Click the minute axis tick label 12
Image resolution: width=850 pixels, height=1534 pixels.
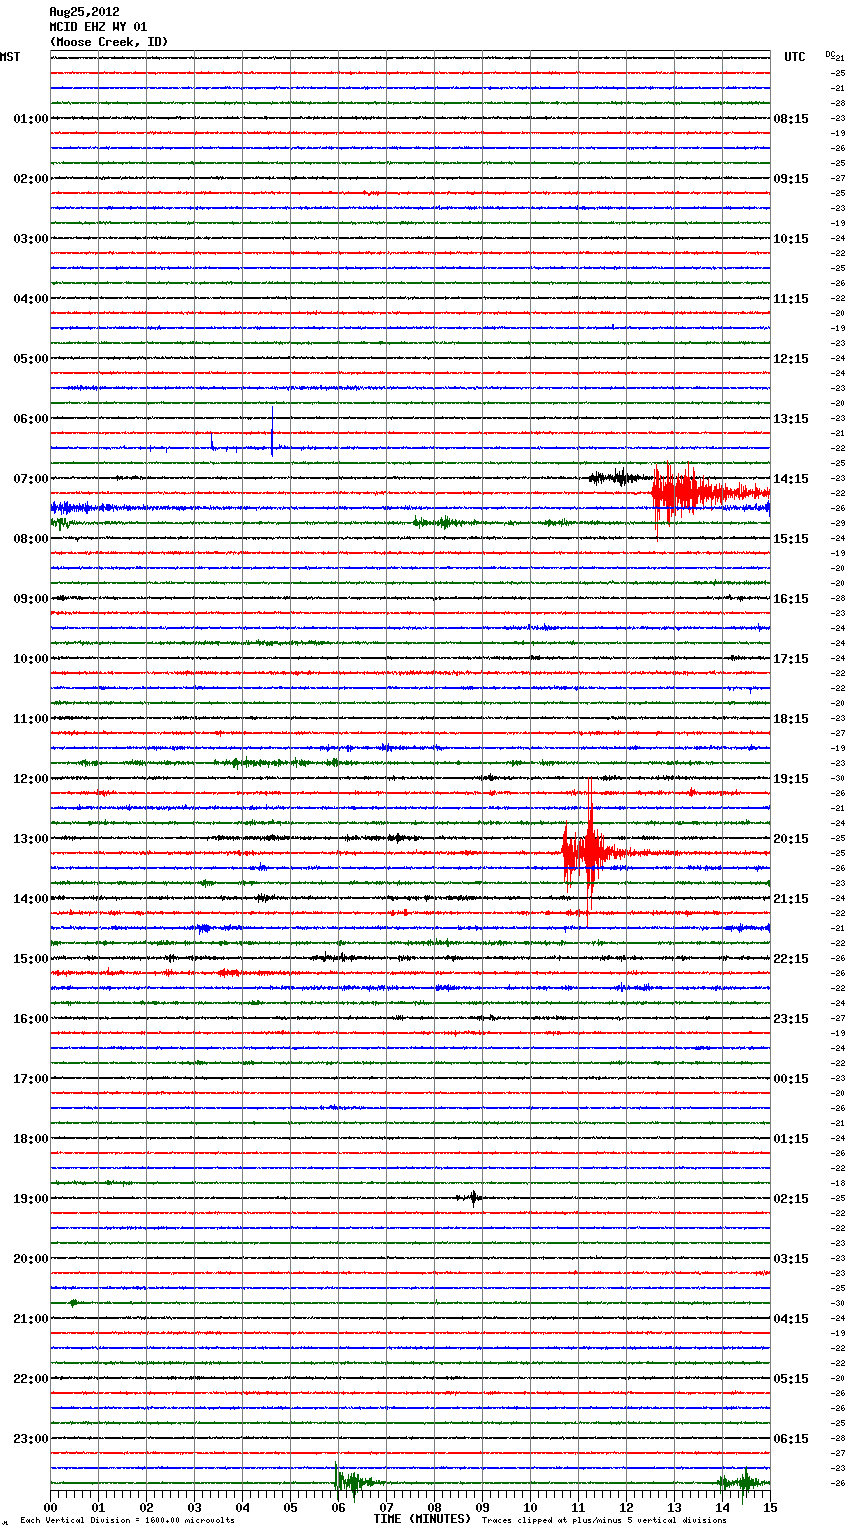click(x=626, y=1507)
